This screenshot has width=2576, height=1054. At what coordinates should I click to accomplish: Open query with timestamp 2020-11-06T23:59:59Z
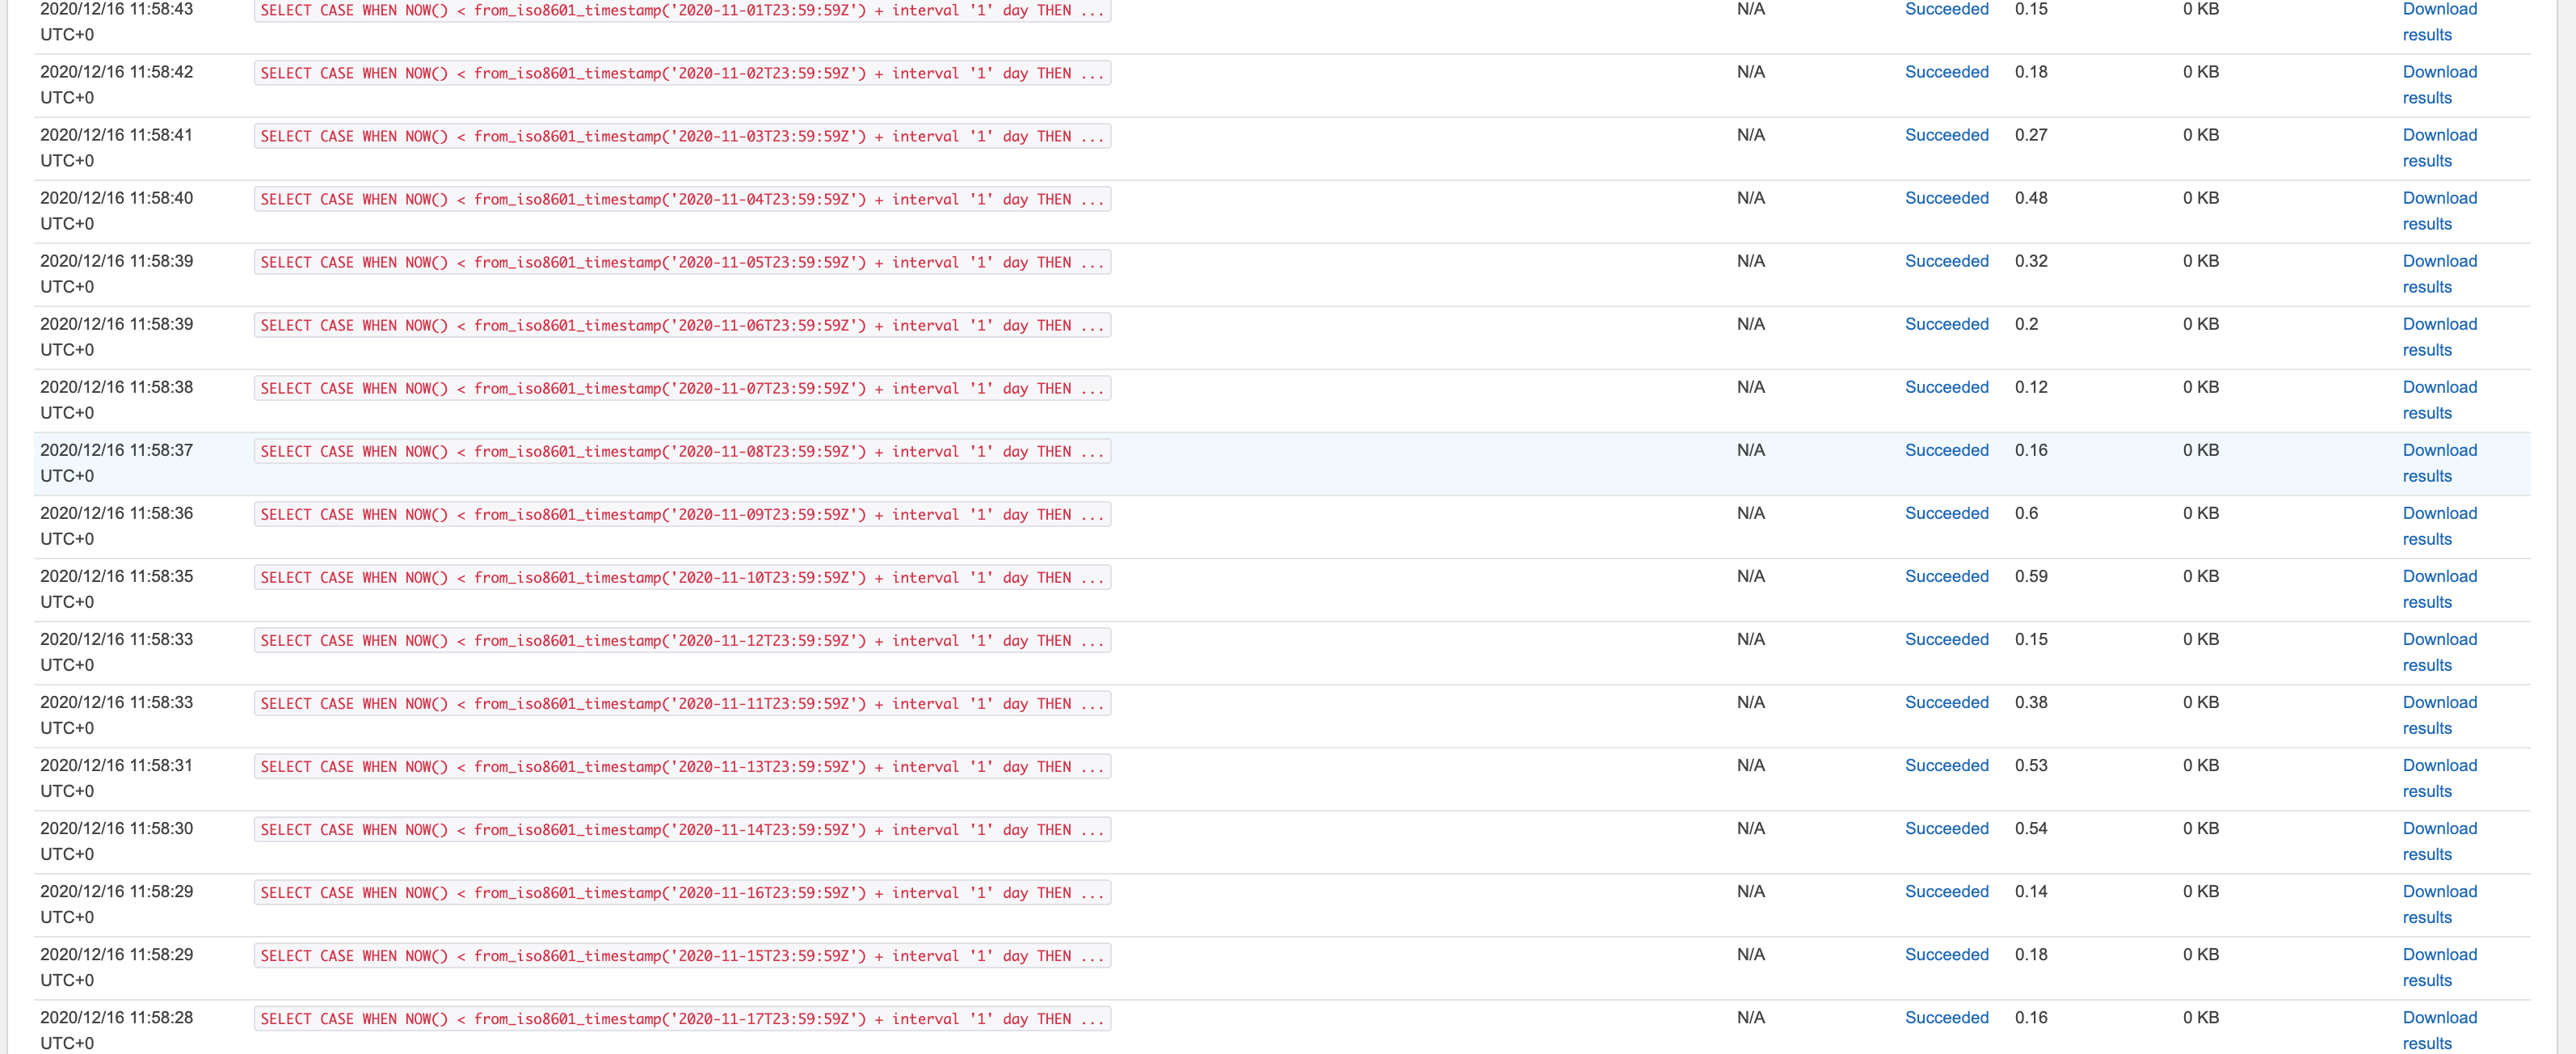[682, 325]
